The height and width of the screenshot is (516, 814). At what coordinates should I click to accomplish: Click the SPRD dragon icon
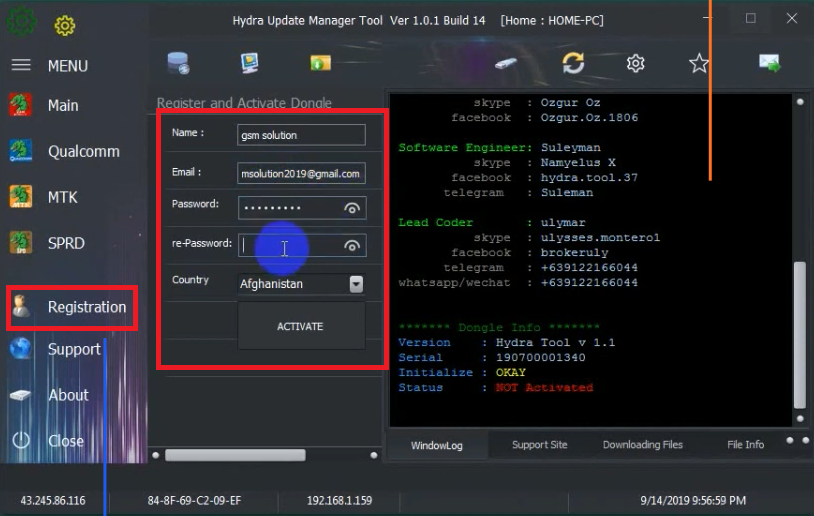(x=20, y=242)
